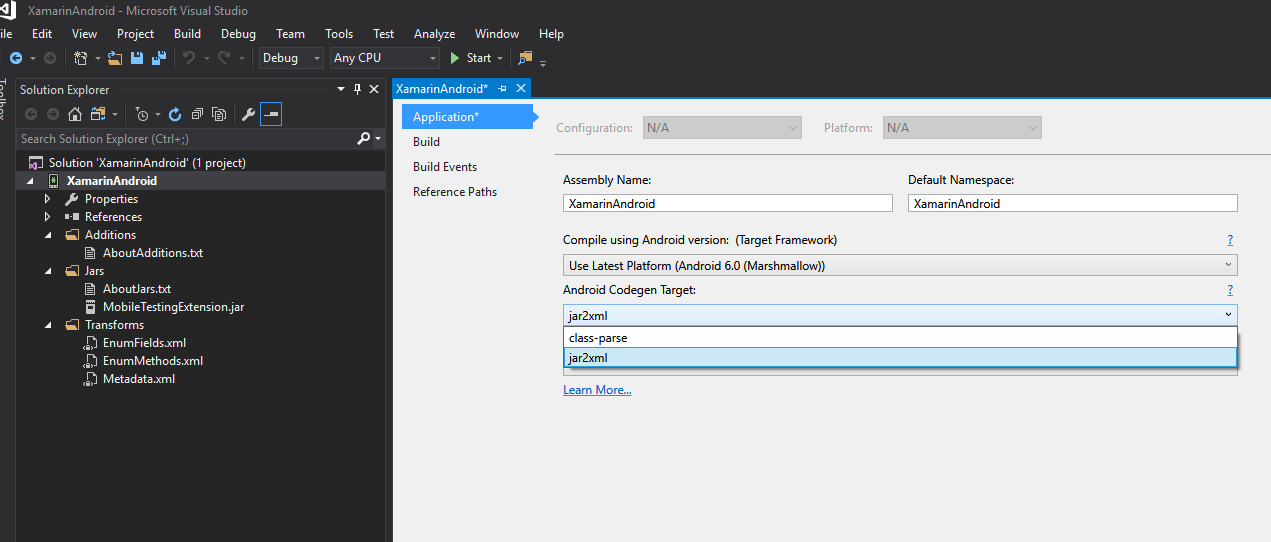This screenshot has height=542, width=1271.
Task: Open the Tools menu
Action: point(339,33)
